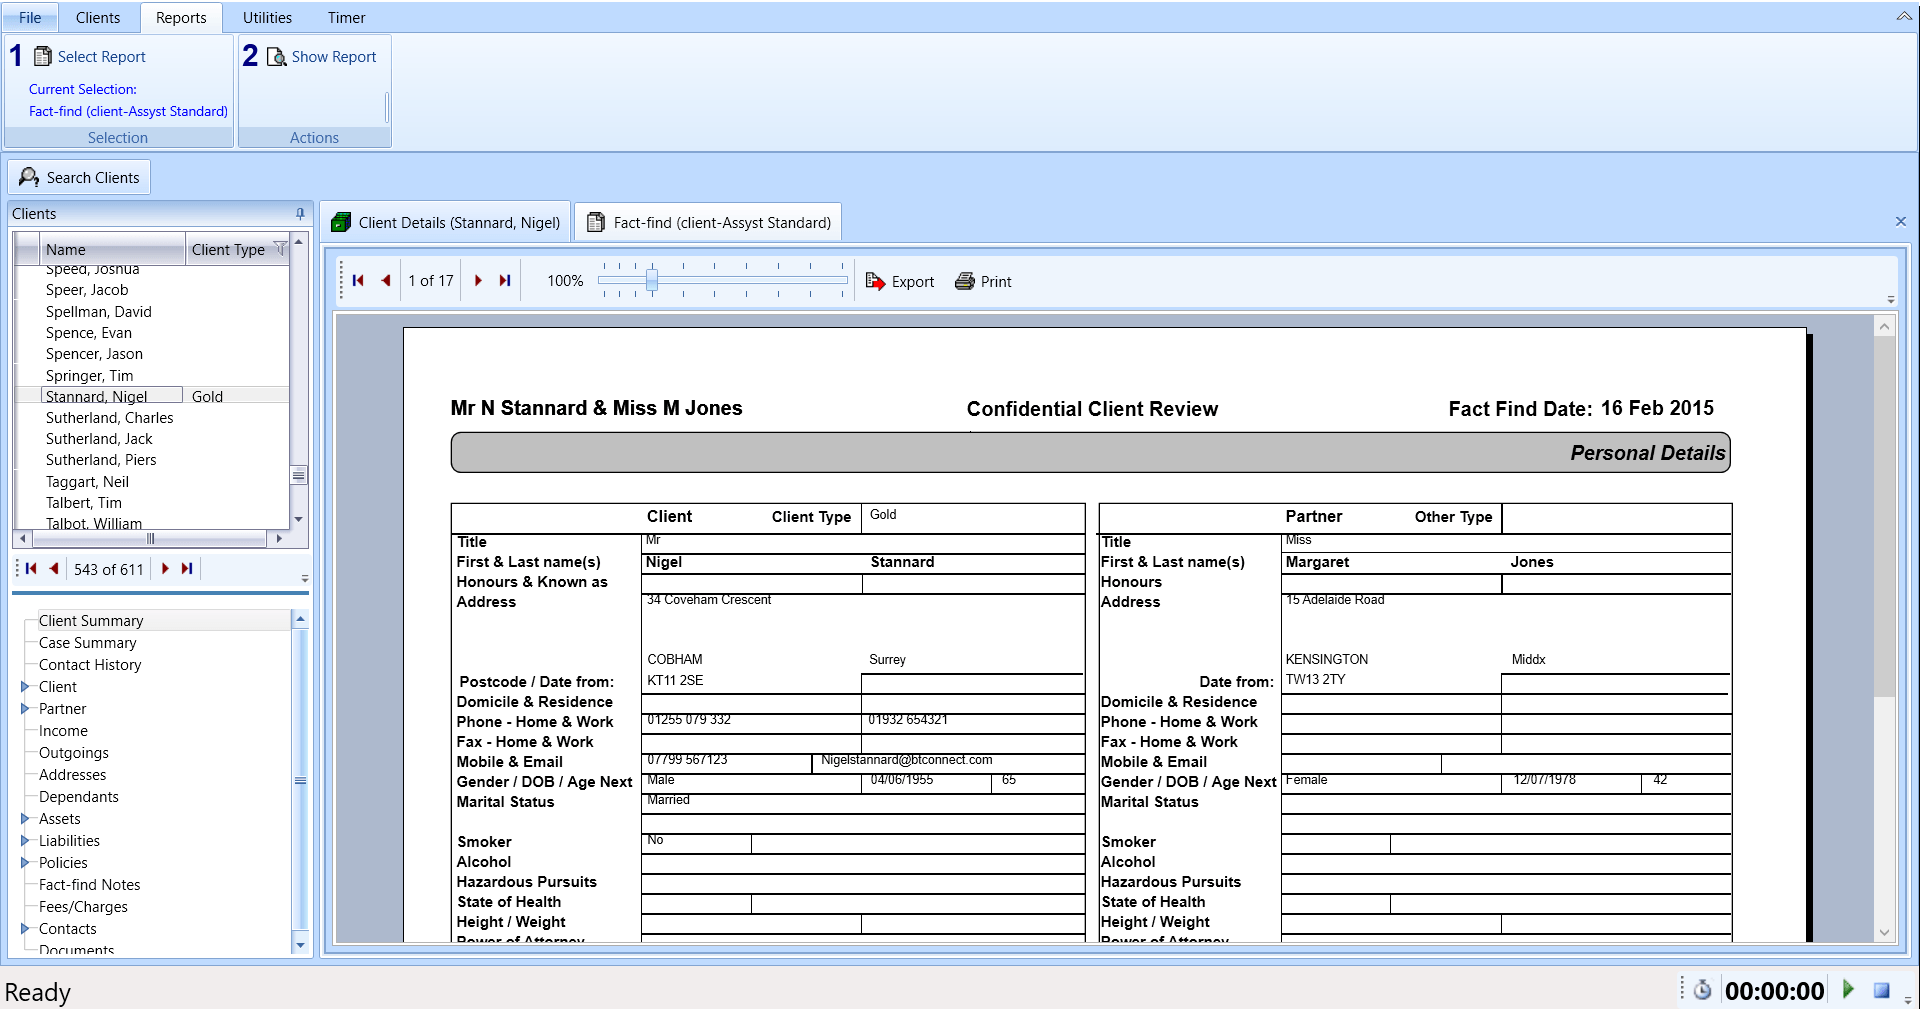This screenshot has height=1009, width=1920.
Task: Click the Show Report action
Action: [x=321, y=57]
